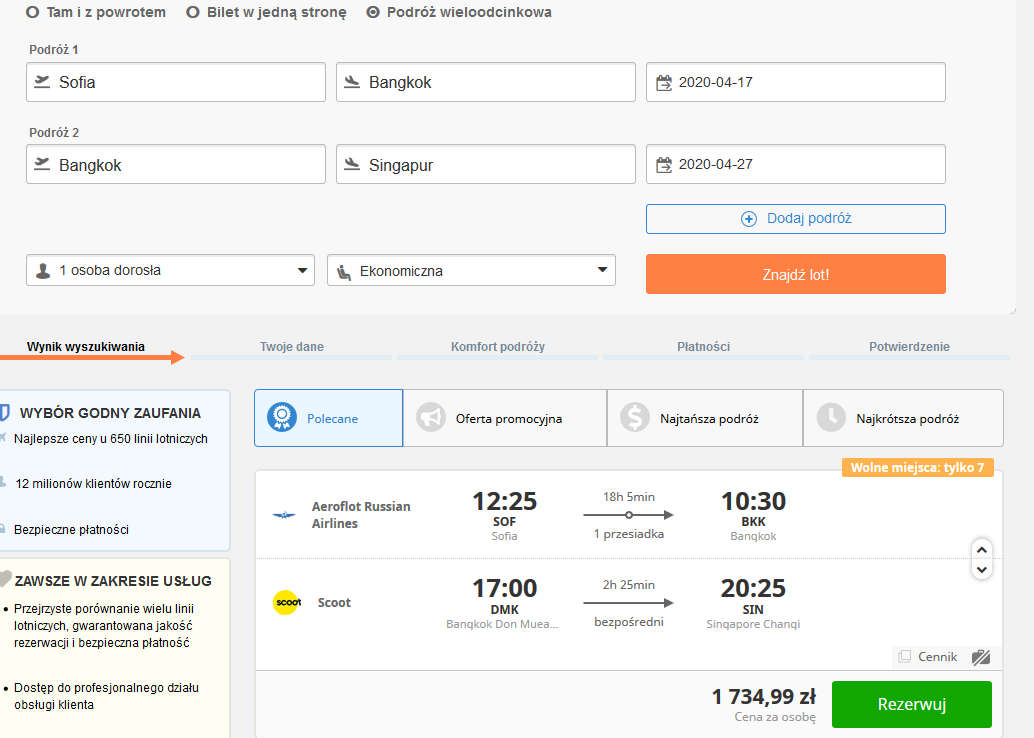The width and height of the screenshot is (1034, 738).
Task: Select Podróż wieloodcinkowa radio option
Action: (x=373, y=13)
